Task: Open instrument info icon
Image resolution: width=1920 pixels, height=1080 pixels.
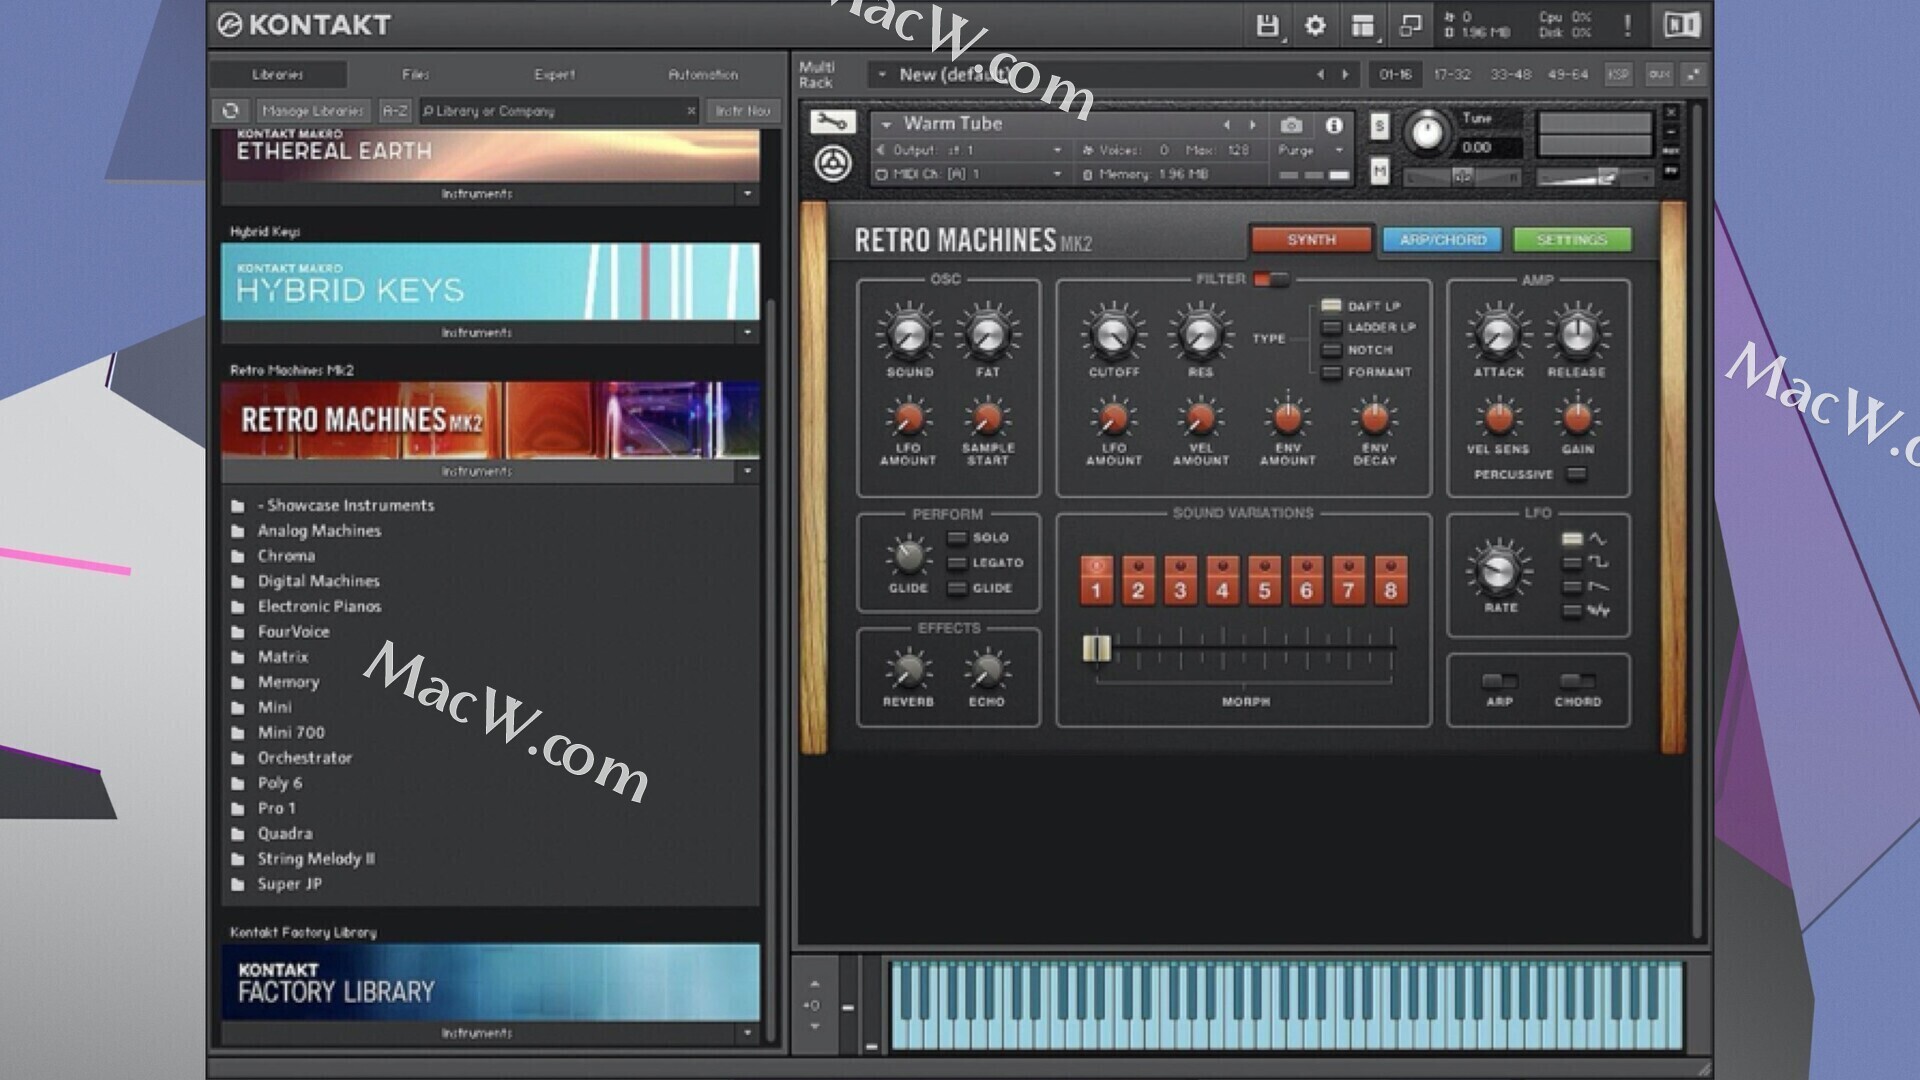Action: (1334, 125)
